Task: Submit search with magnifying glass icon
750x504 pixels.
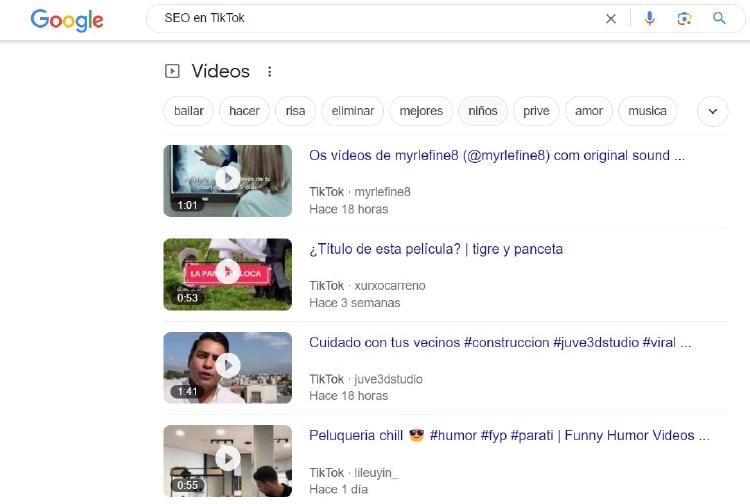Action: pos(719,18)
